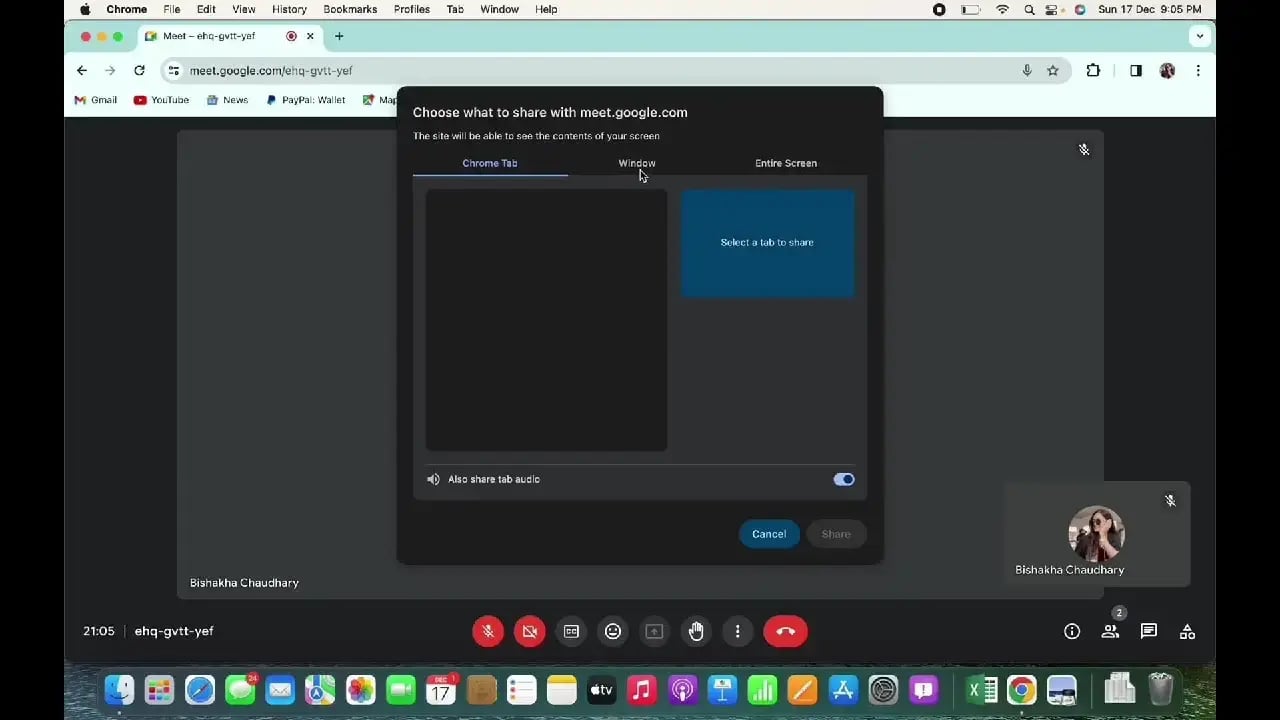Open the in-call chat panel
The image size is (1280, 720).
(x=1148, y=631)
